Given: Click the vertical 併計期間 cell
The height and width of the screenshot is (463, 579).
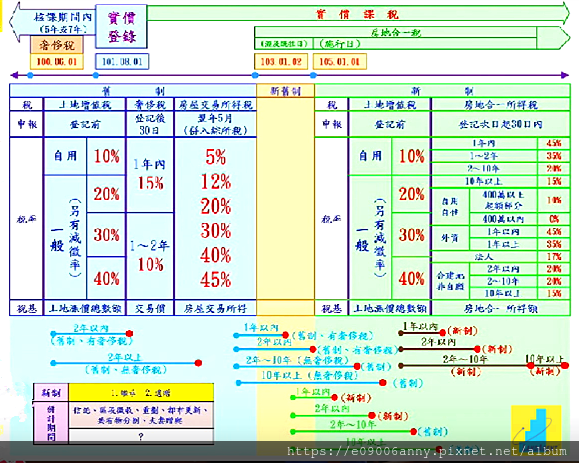Looking at the screenshot, I should tap(51, 423).
